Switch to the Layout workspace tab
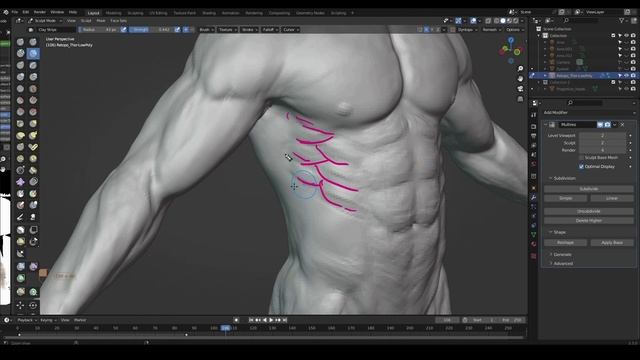This screenshot has width=640, height=360. [x=93, y=13]
